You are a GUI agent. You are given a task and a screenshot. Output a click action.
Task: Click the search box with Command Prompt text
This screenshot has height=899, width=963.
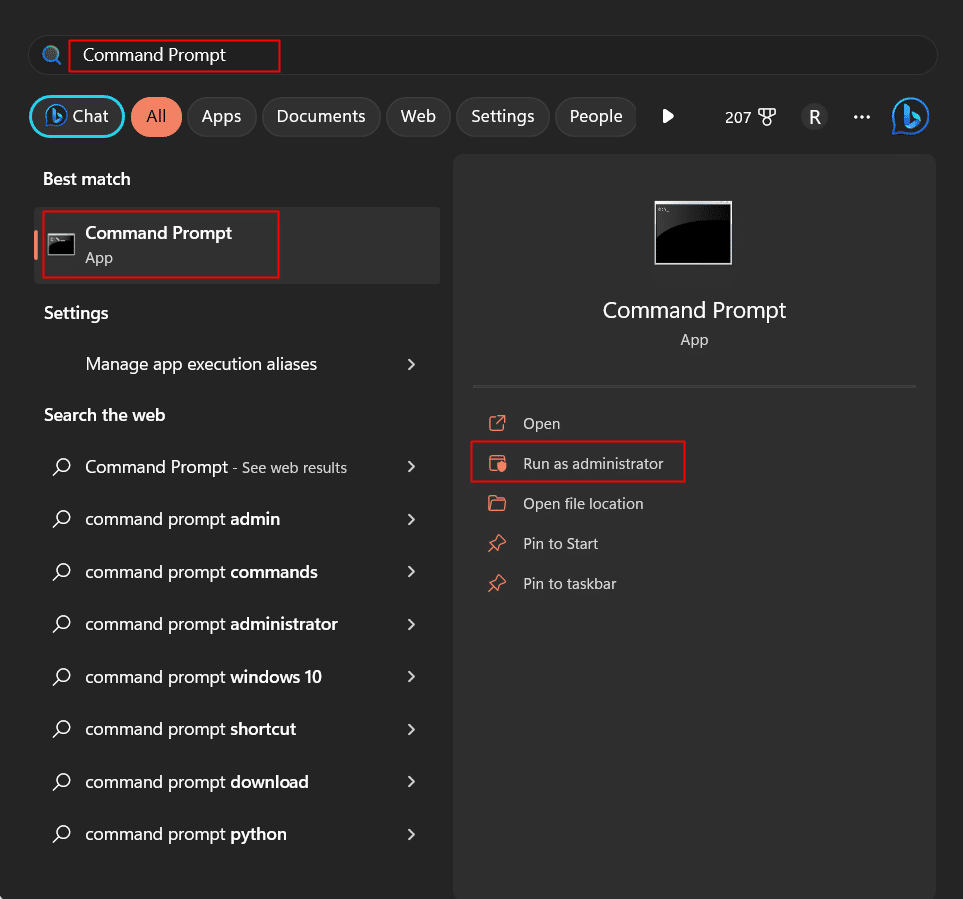tap(482, 55)
